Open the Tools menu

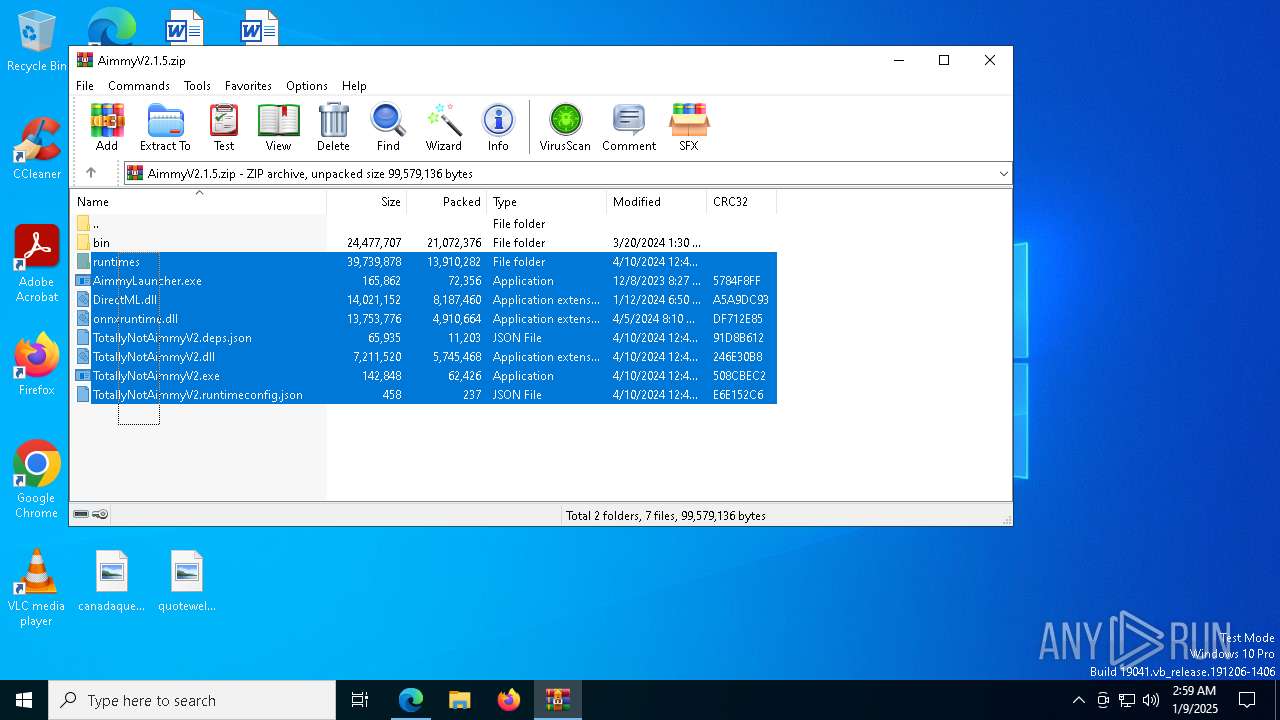coord(197,86)
